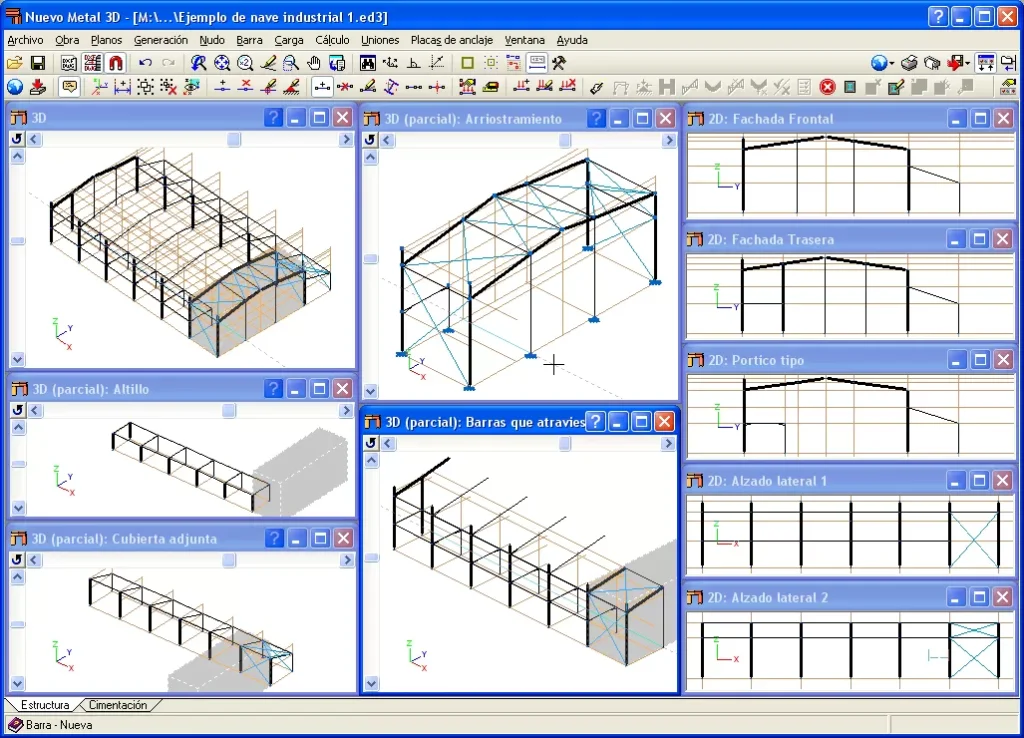1024x738 pixels.
Task: Click the binoculars search icon
Action: 368,63
